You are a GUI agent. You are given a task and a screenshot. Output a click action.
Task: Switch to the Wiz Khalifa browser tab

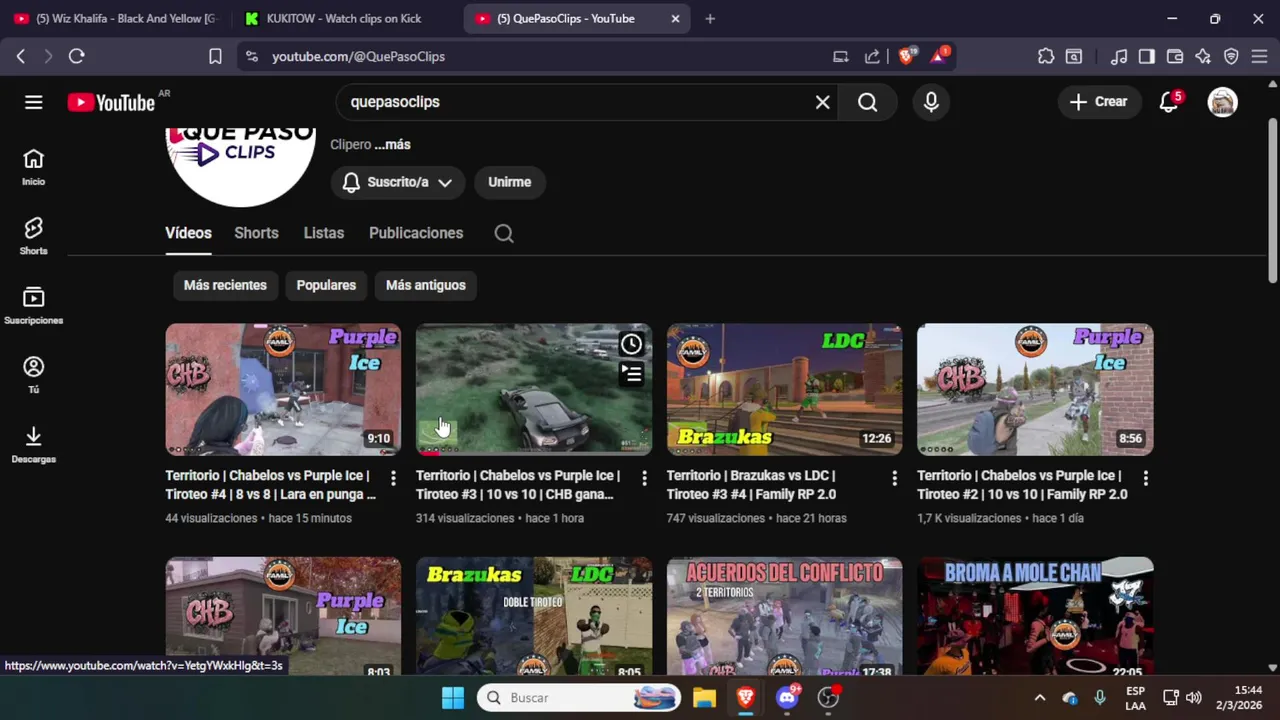point(115,19)
